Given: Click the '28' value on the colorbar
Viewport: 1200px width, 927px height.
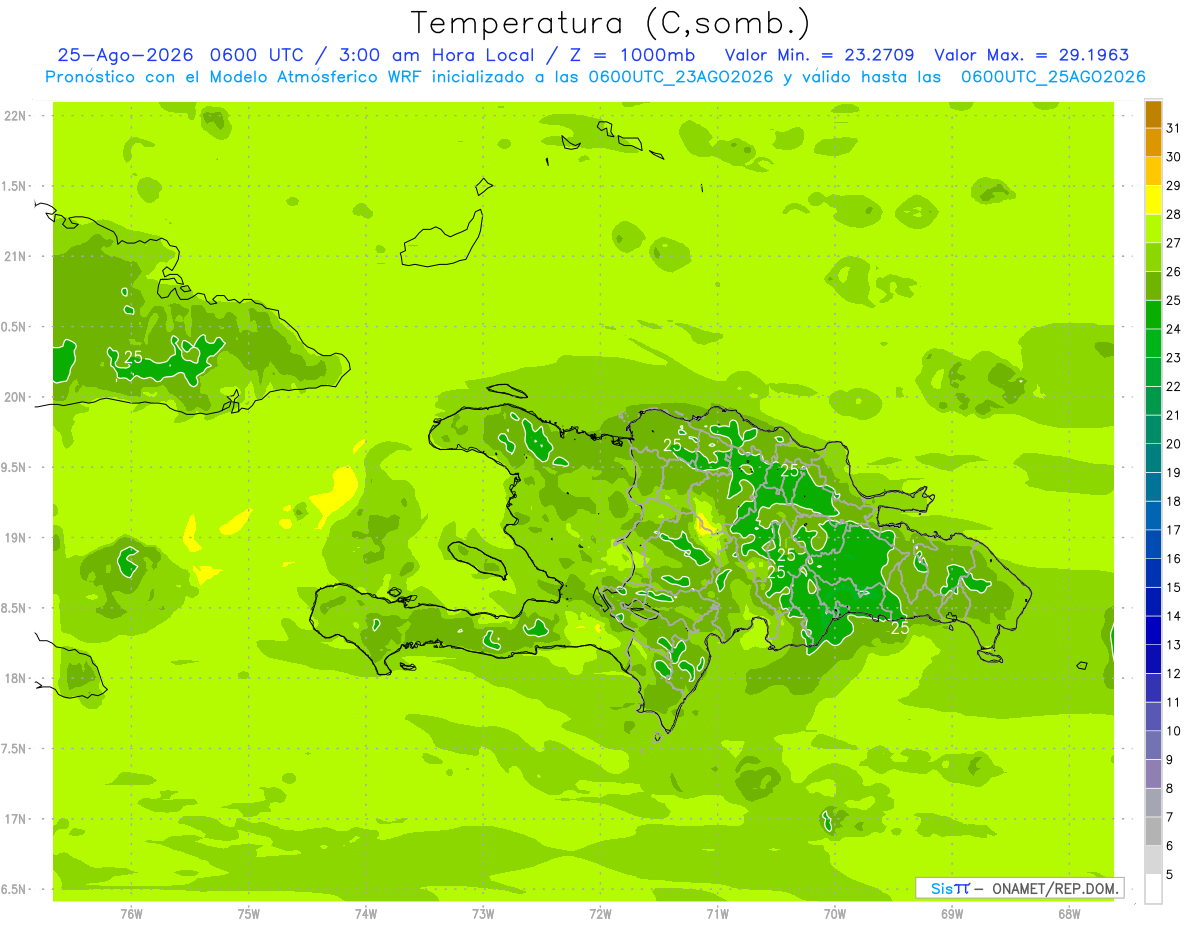Looking at the screenshot, I should (1173, 214).
